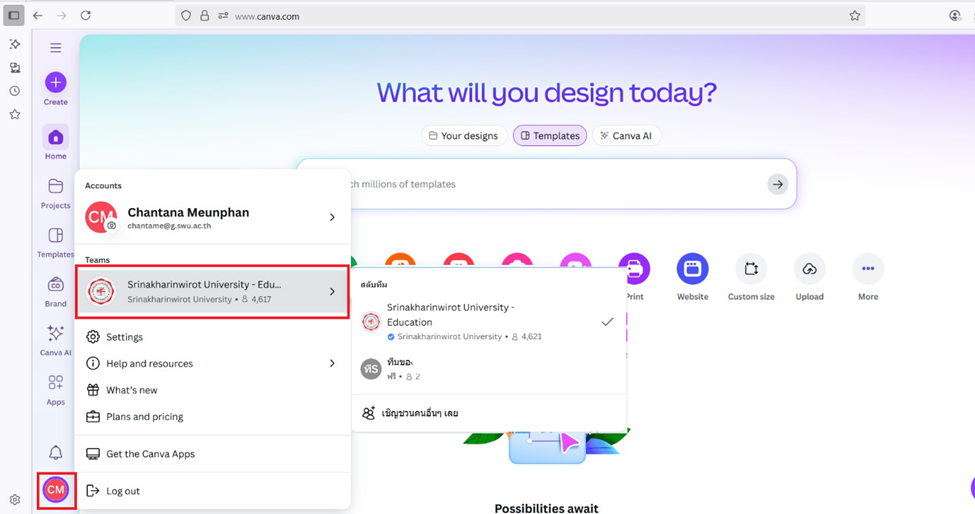The height and width of the screenshot is (514, 975).
Task: Open browser bookmarks star in sidebar
Action: pyautogui.click(x=15, y=114)
